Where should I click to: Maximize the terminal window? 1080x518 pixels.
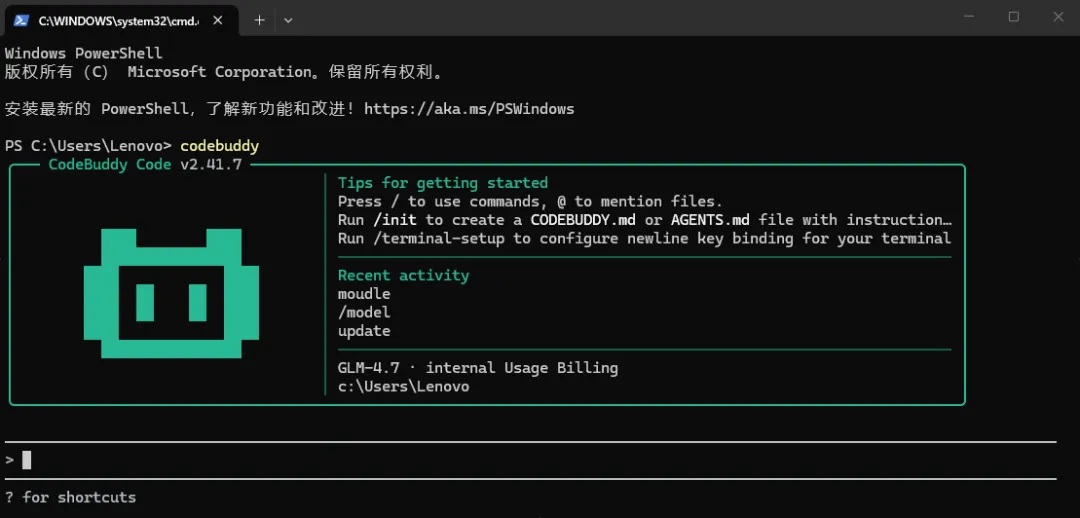click(1013, 17)
